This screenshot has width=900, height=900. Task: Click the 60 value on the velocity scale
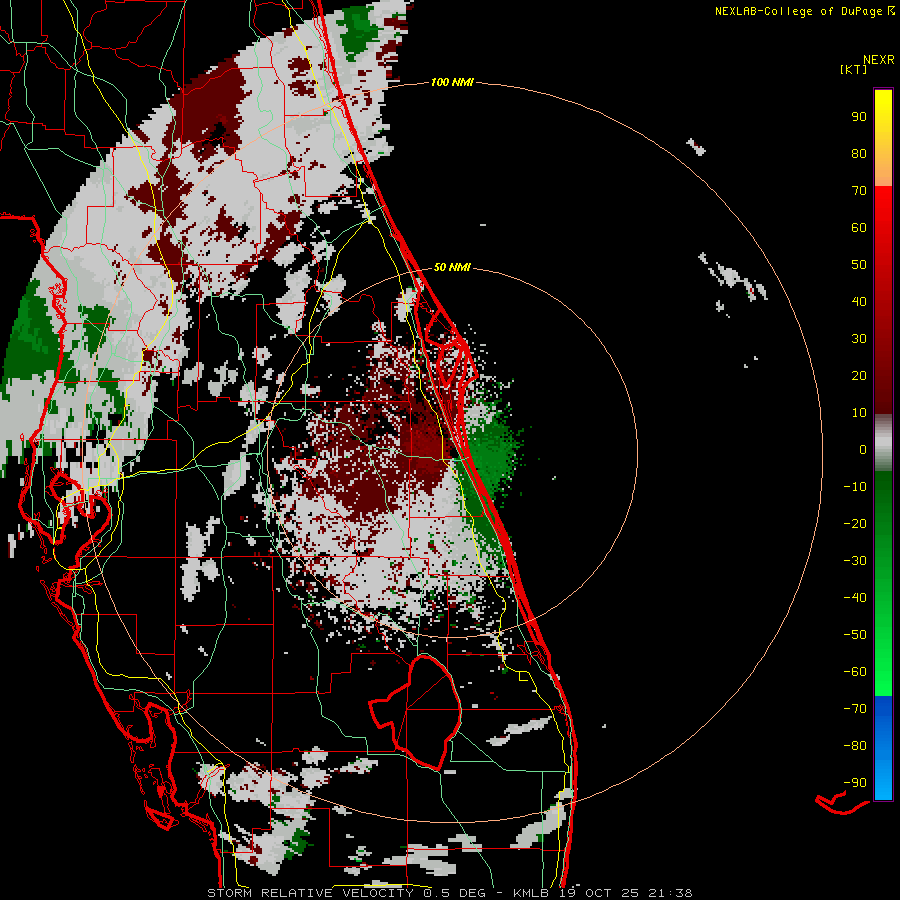[x=859, y=228]
